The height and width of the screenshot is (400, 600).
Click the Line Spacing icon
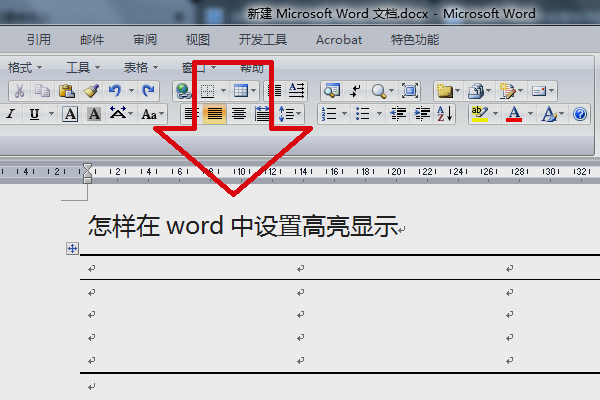tap(286, 114)
